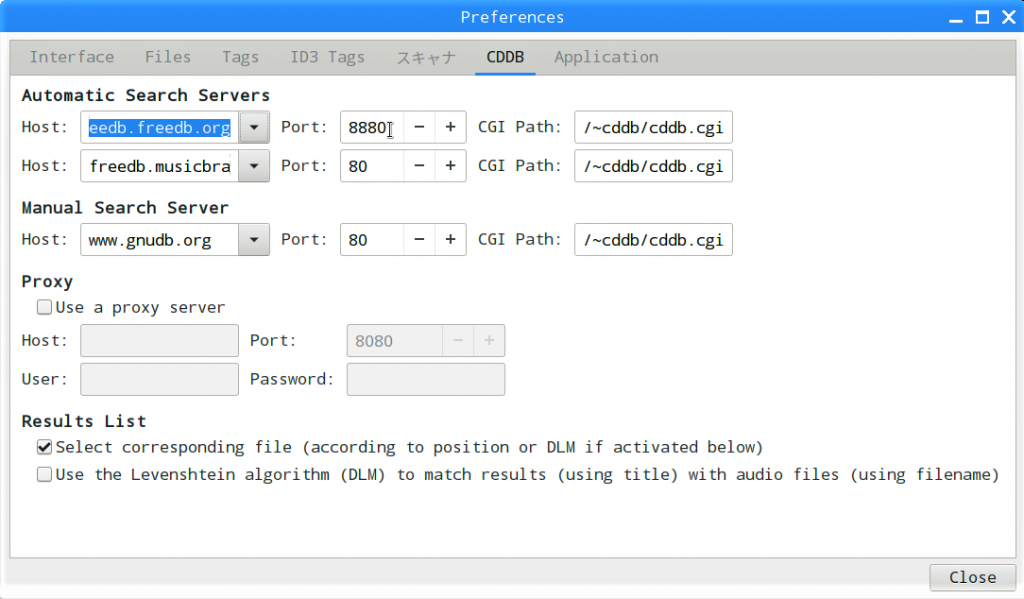Expand the freedb.musicbrainz host dropdown

(255, 166)
